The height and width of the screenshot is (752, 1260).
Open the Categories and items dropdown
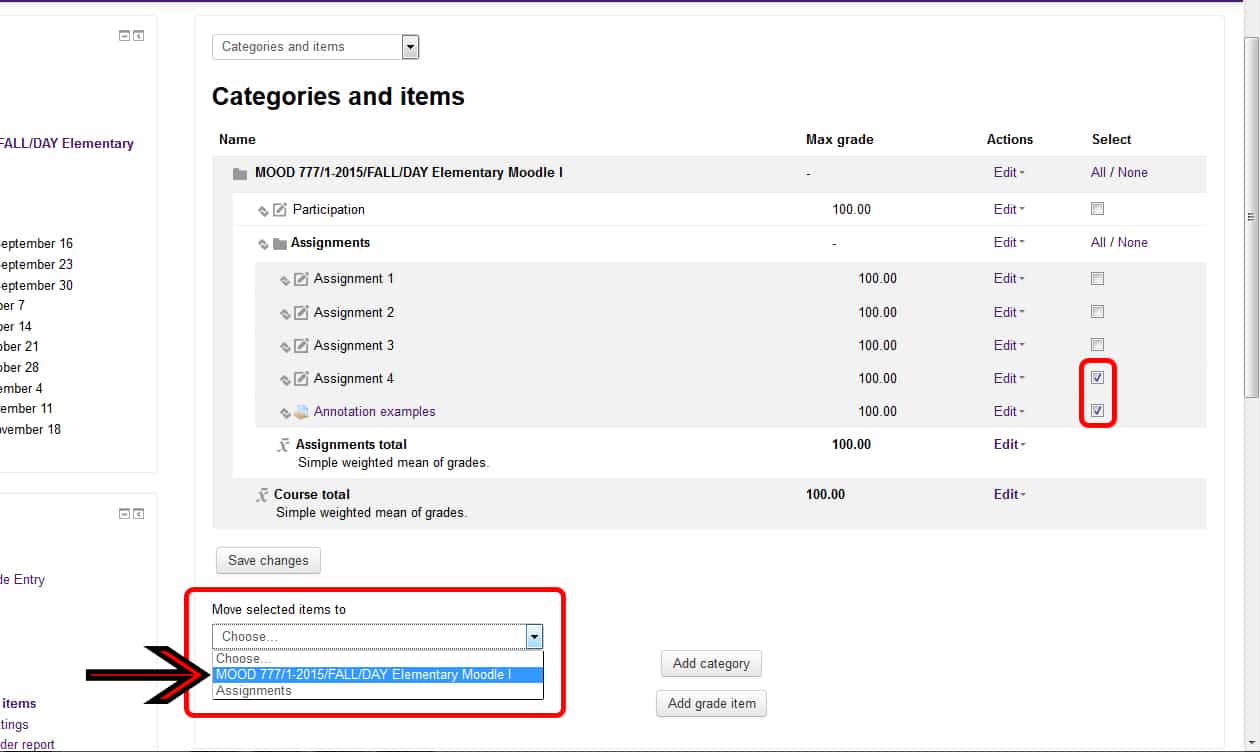click(315, 47)
